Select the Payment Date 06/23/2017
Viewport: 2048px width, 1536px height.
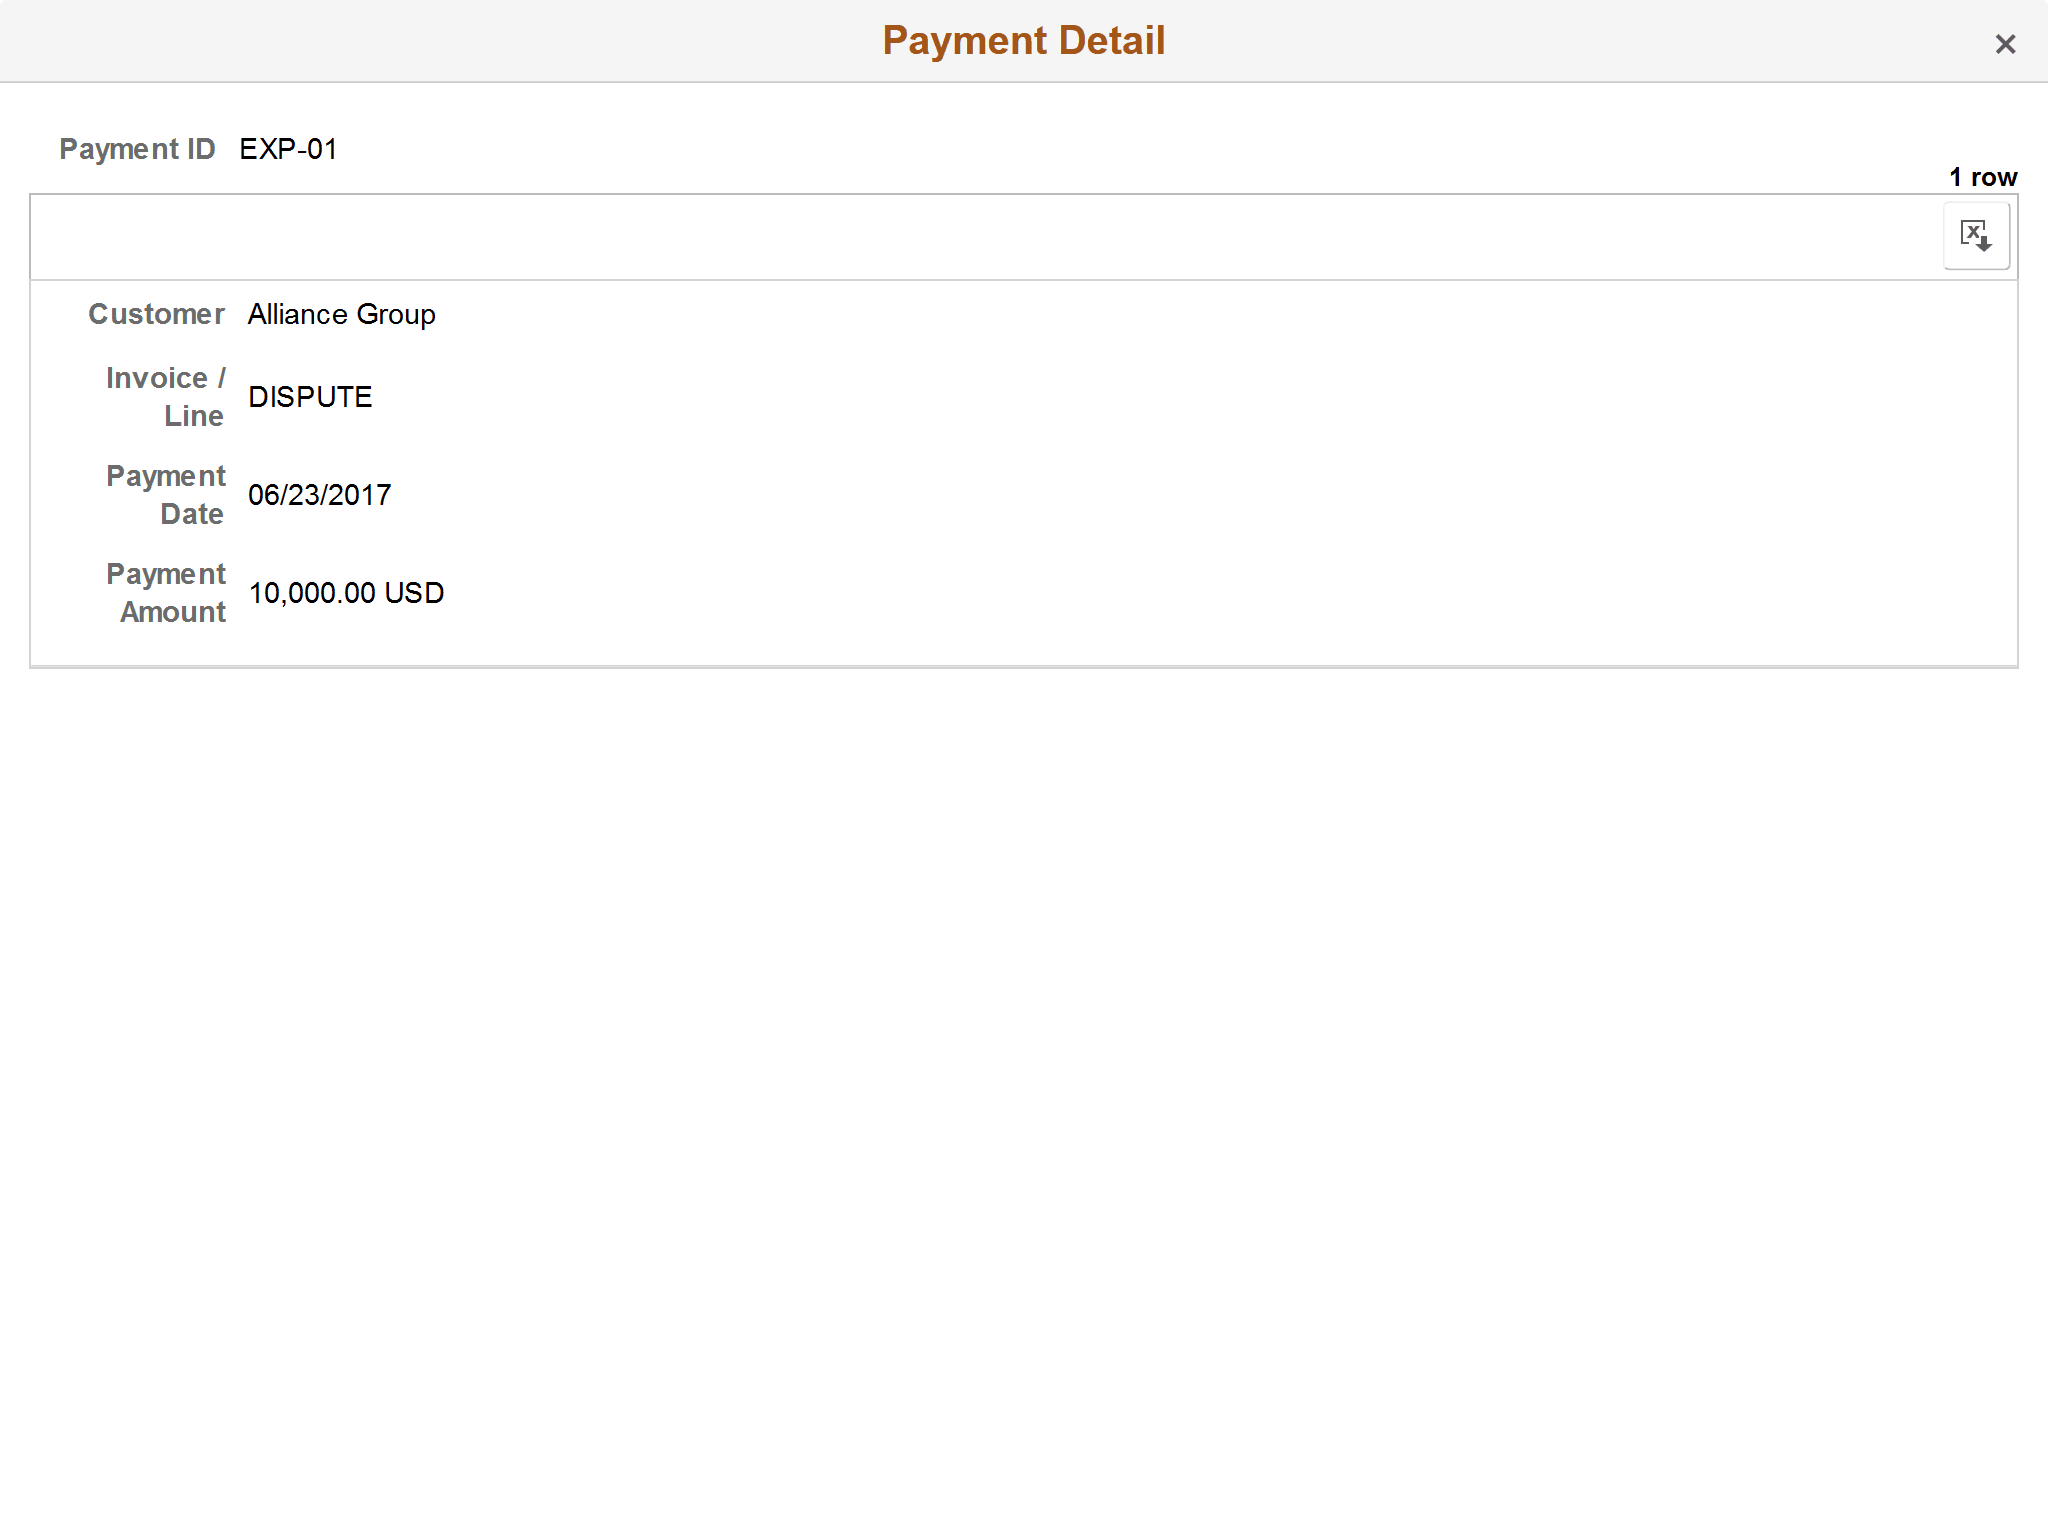pyautogui.click(x=320, y=494)
